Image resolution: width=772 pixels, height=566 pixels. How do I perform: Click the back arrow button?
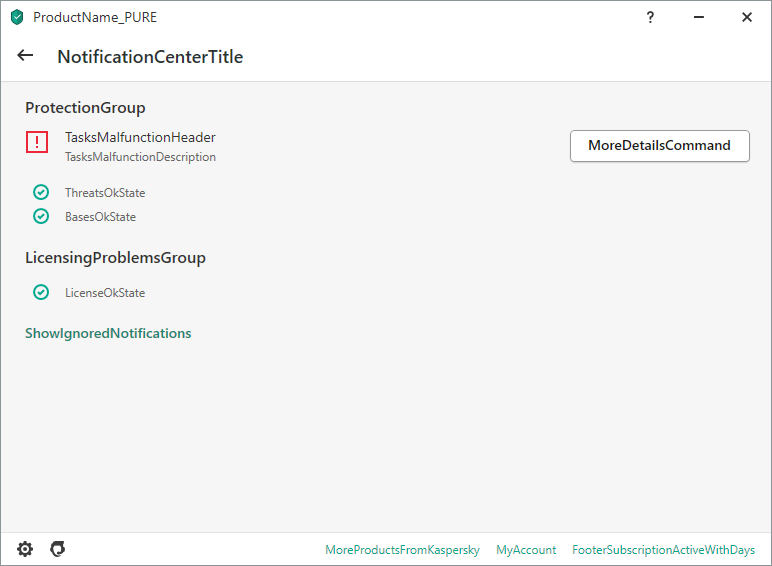tap(25, 56)
